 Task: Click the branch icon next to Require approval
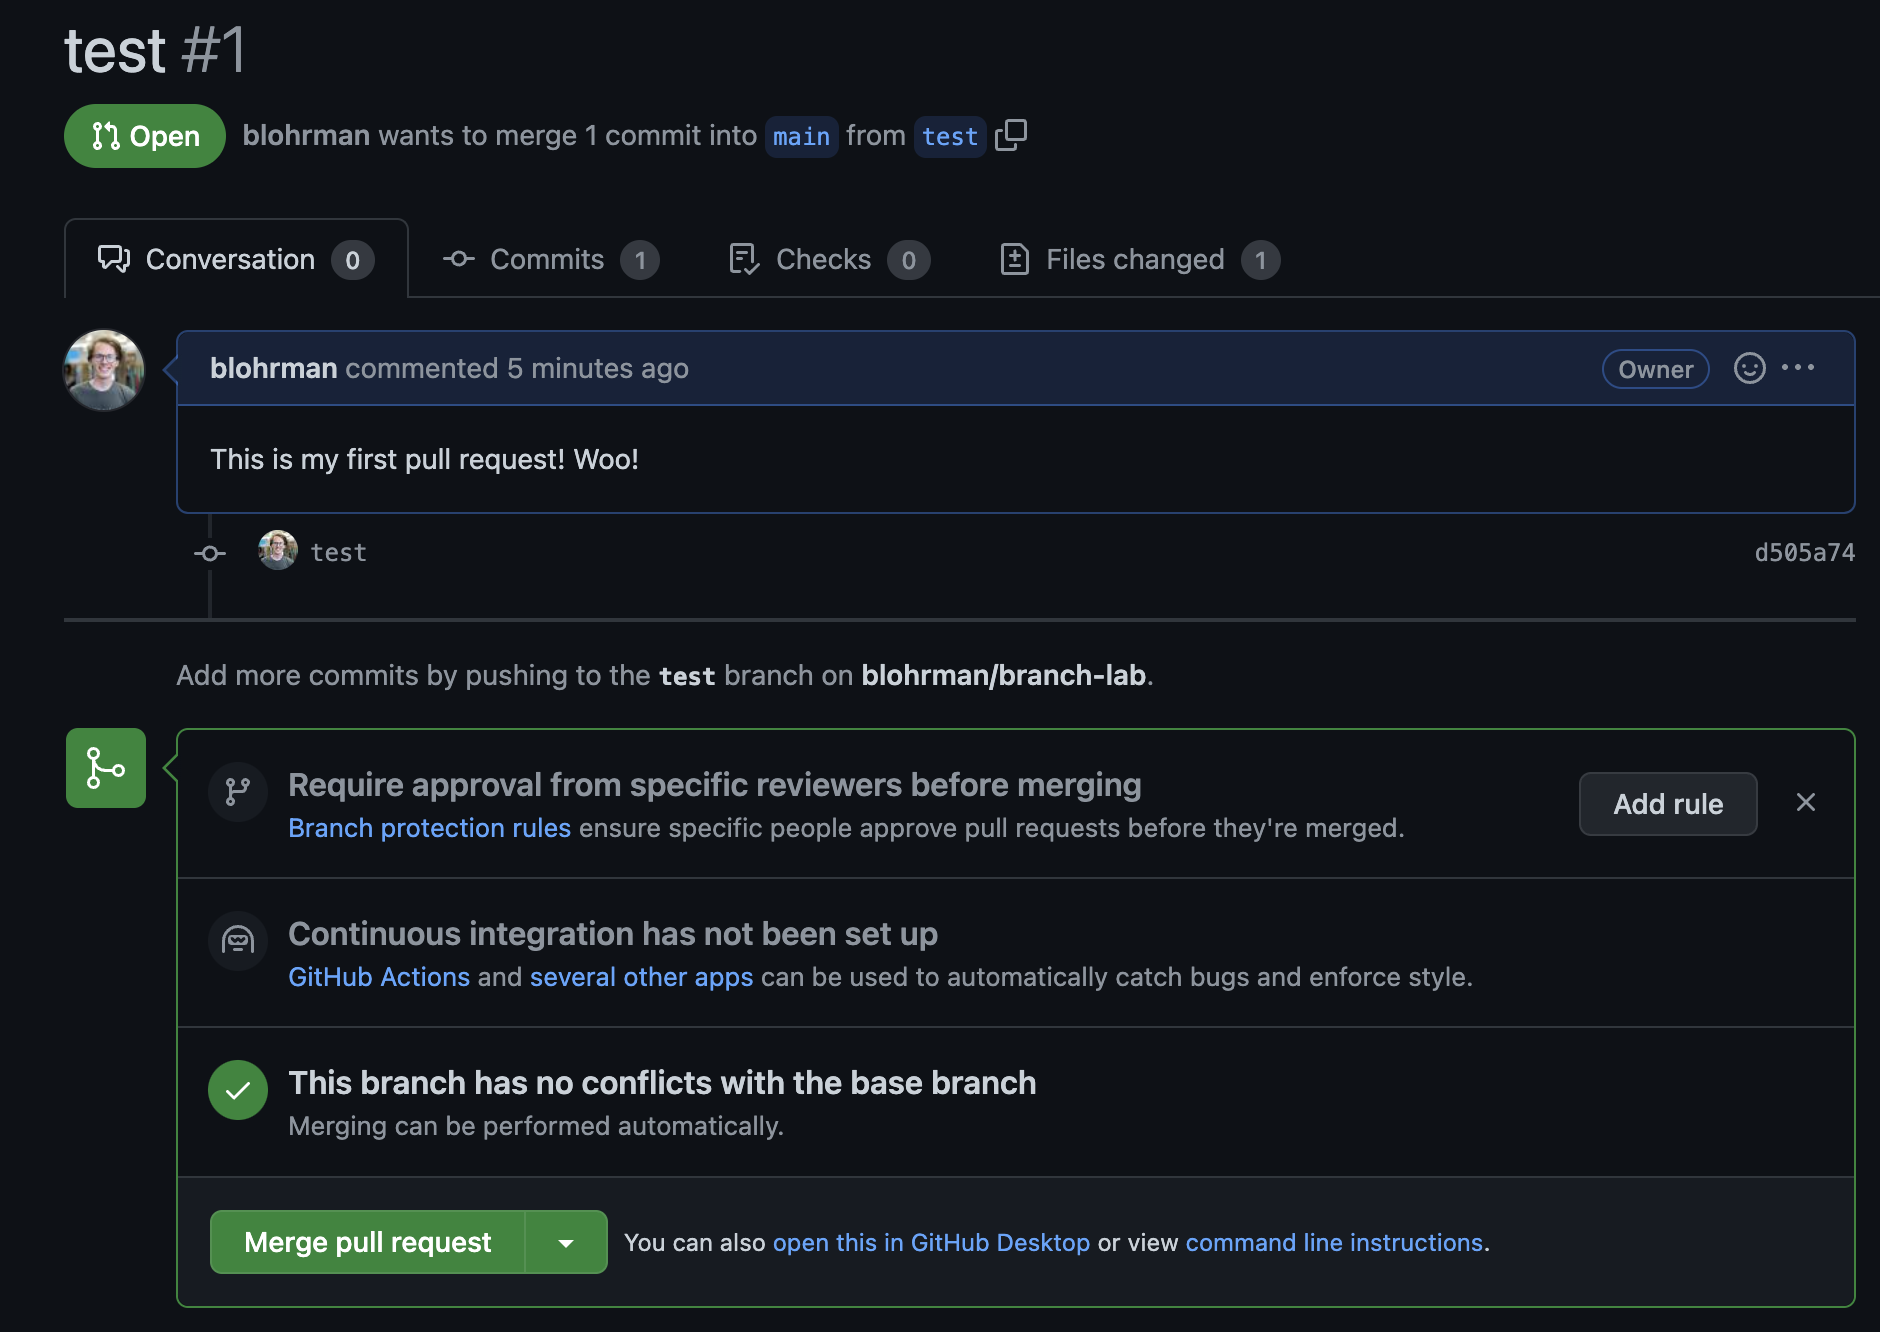(x=237, y=791)
